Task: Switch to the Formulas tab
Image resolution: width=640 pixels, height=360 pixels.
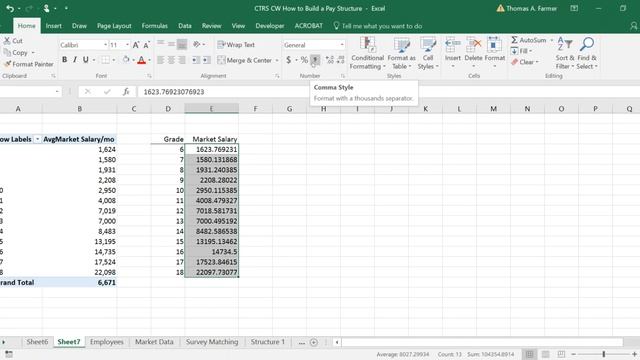Action: pos(155,26)
